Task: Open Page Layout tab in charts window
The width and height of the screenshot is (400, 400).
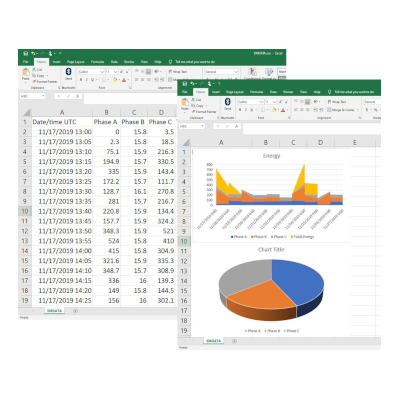Action: [235, 92]
